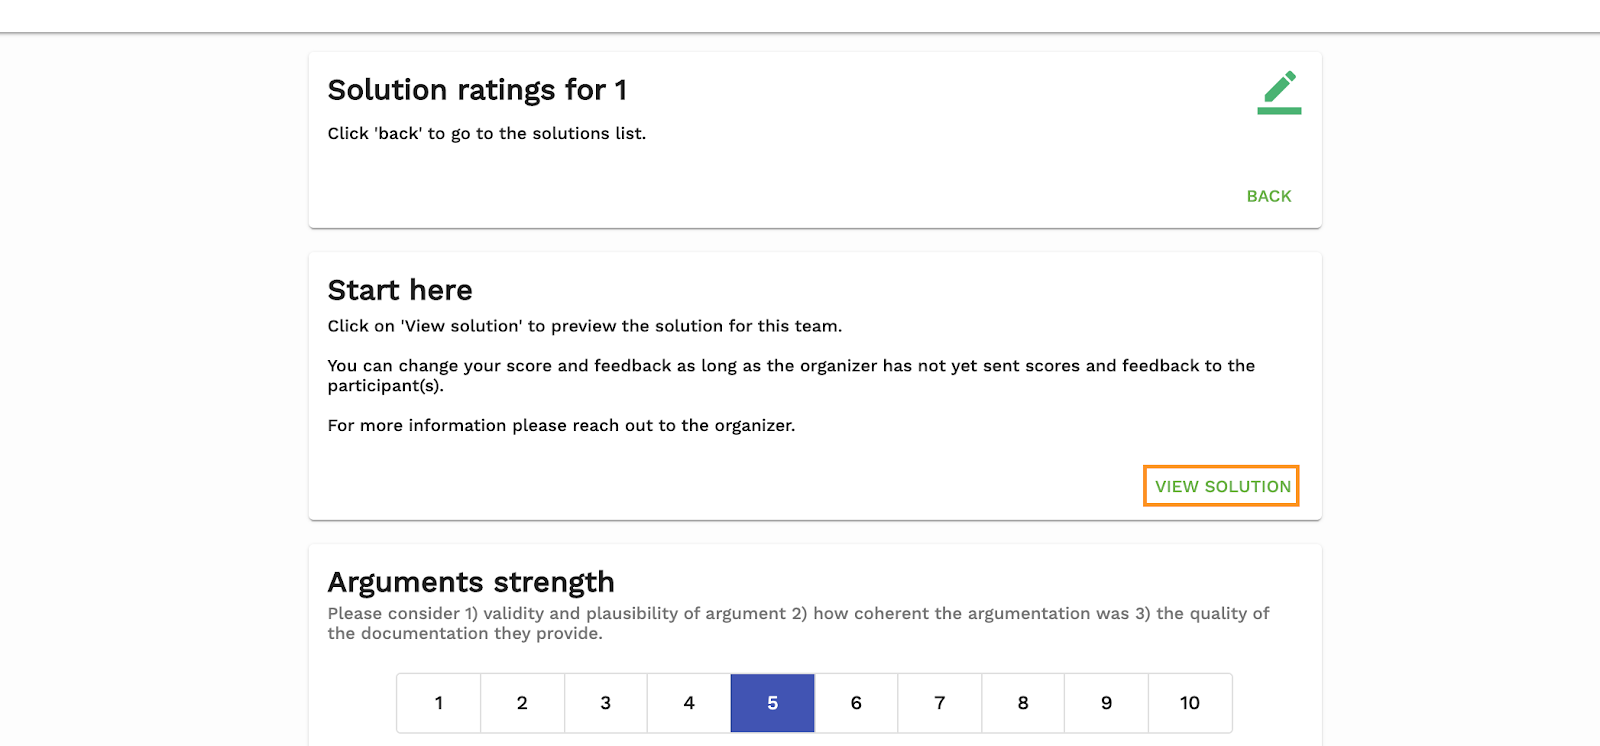This screenshot has width=1600, height=746.
Task: Click the 'Click back to go' instruction text
Action: tap(487, 133)
